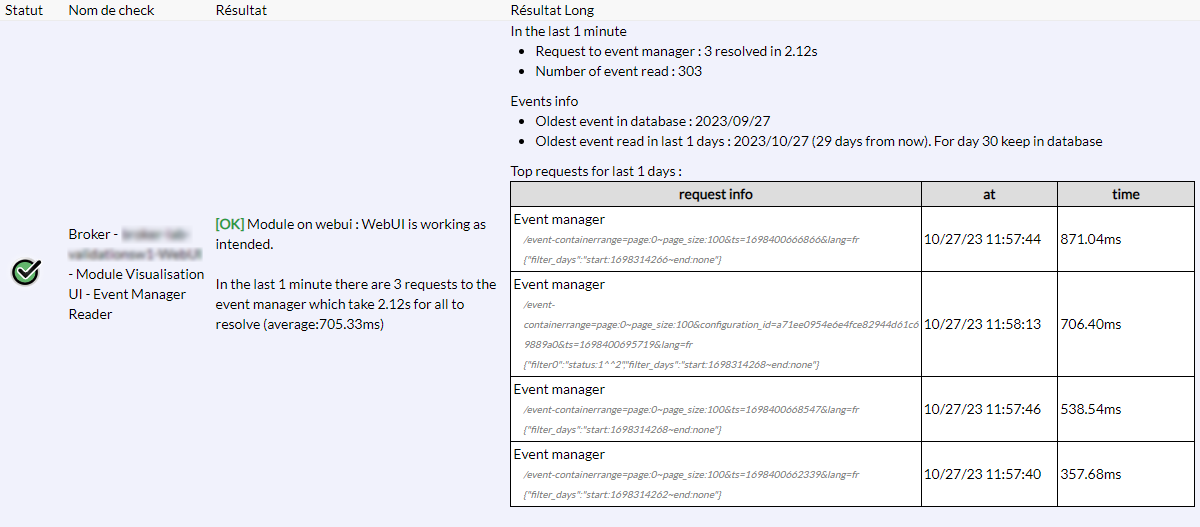Click the Résultat column header
1200x527 pixels.
(x=241, y=10)
